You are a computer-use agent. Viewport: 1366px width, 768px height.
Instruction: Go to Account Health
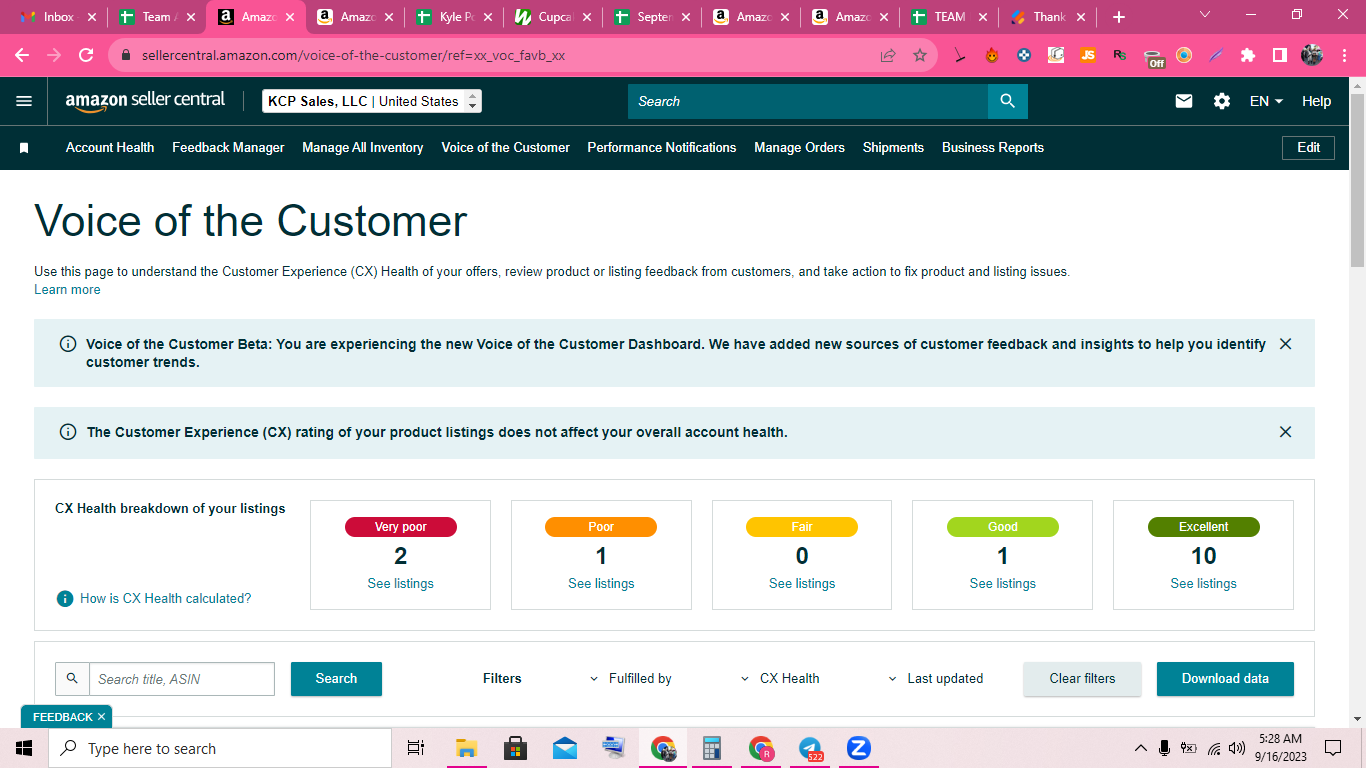[x=110, y=148]
